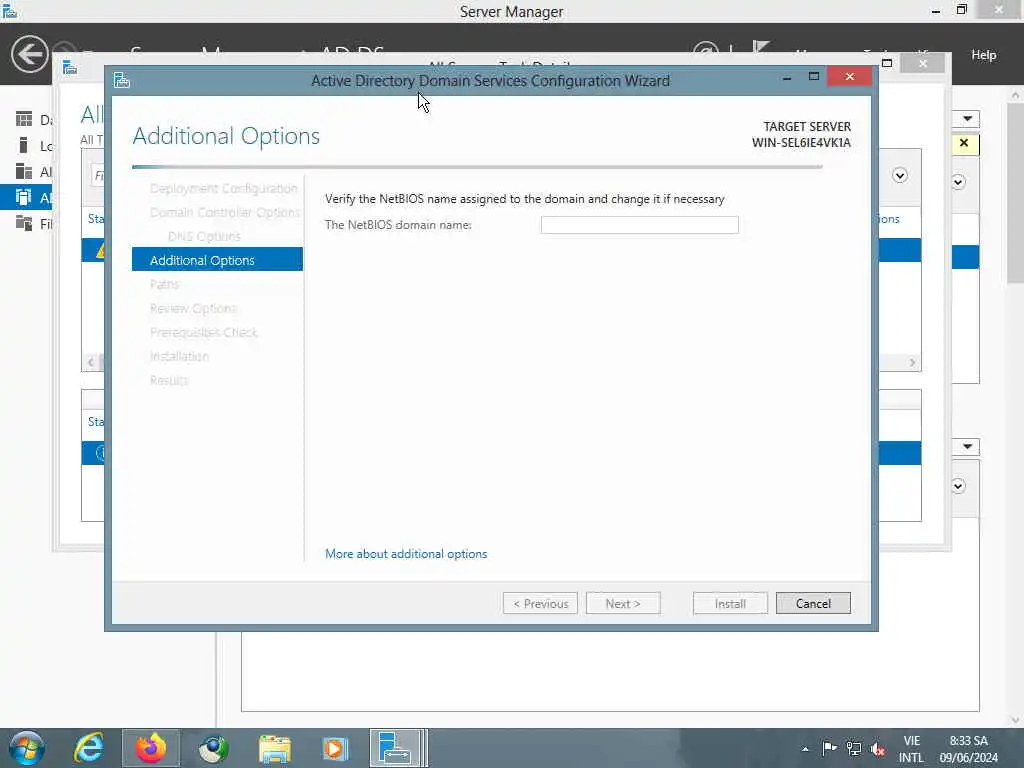Select Domain Controller Options step

pos(225,212)
